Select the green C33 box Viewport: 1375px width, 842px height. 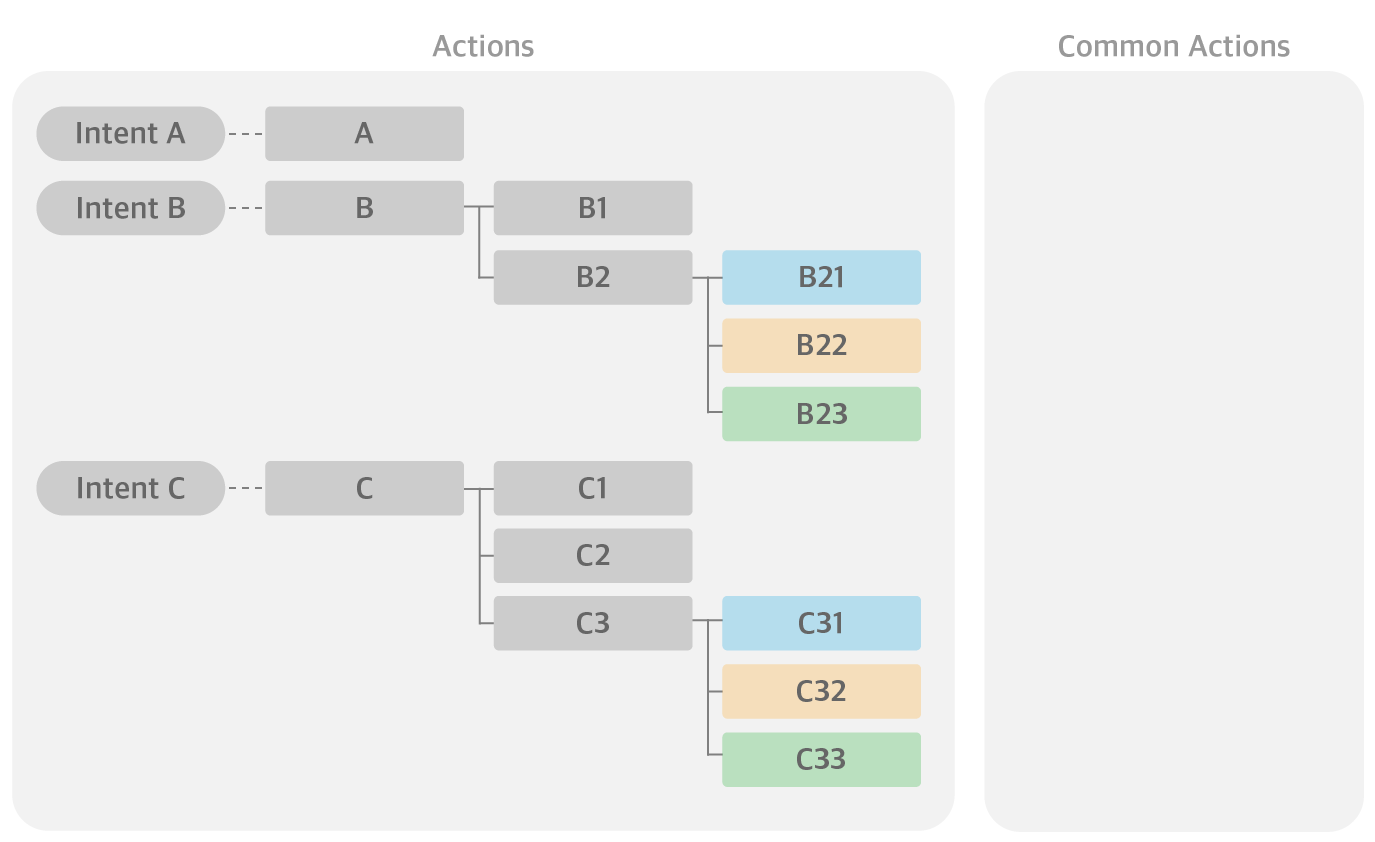pyautogui.click(x=821, y=759)
